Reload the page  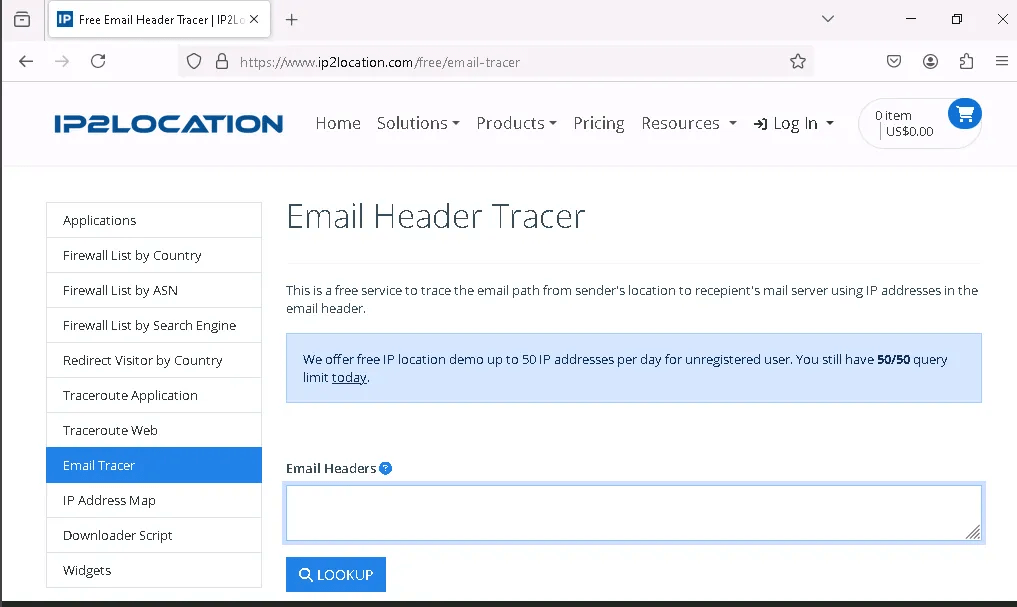pyautogui.click(x=98, y=62)
